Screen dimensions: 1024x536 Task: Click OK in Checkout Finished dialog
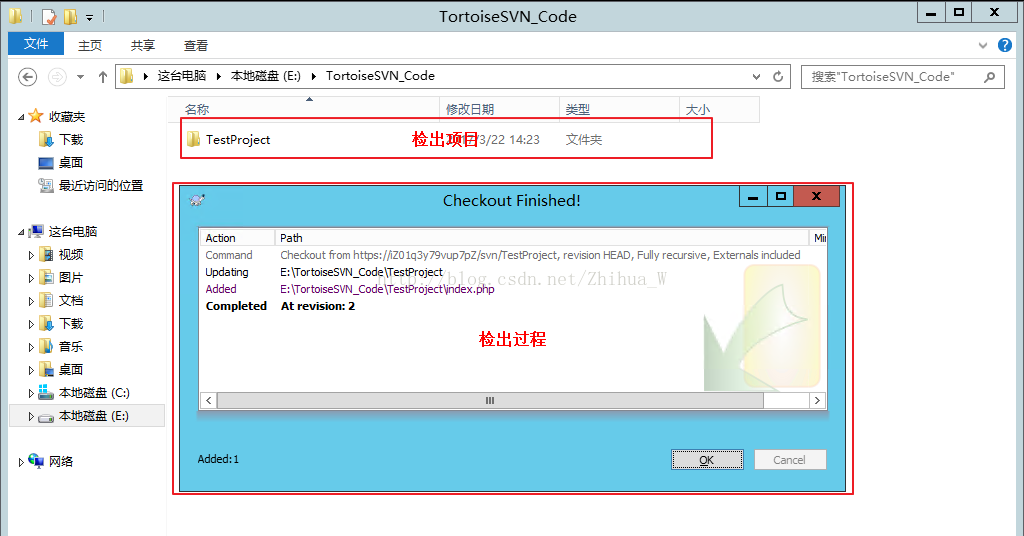click(707, 460)
